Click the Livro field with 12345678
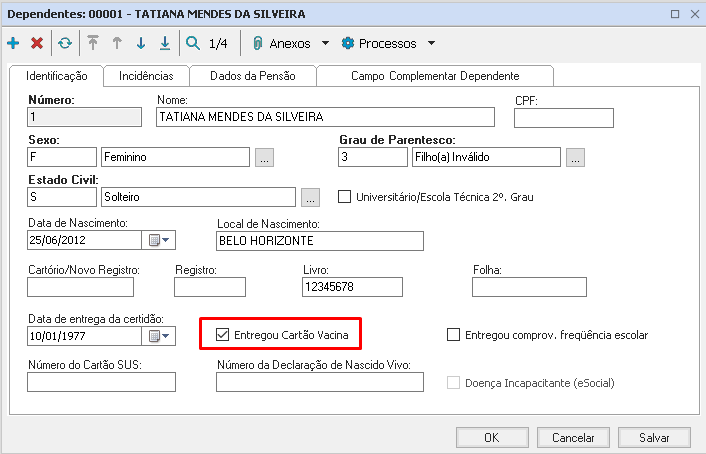 [x=352, y=287]
